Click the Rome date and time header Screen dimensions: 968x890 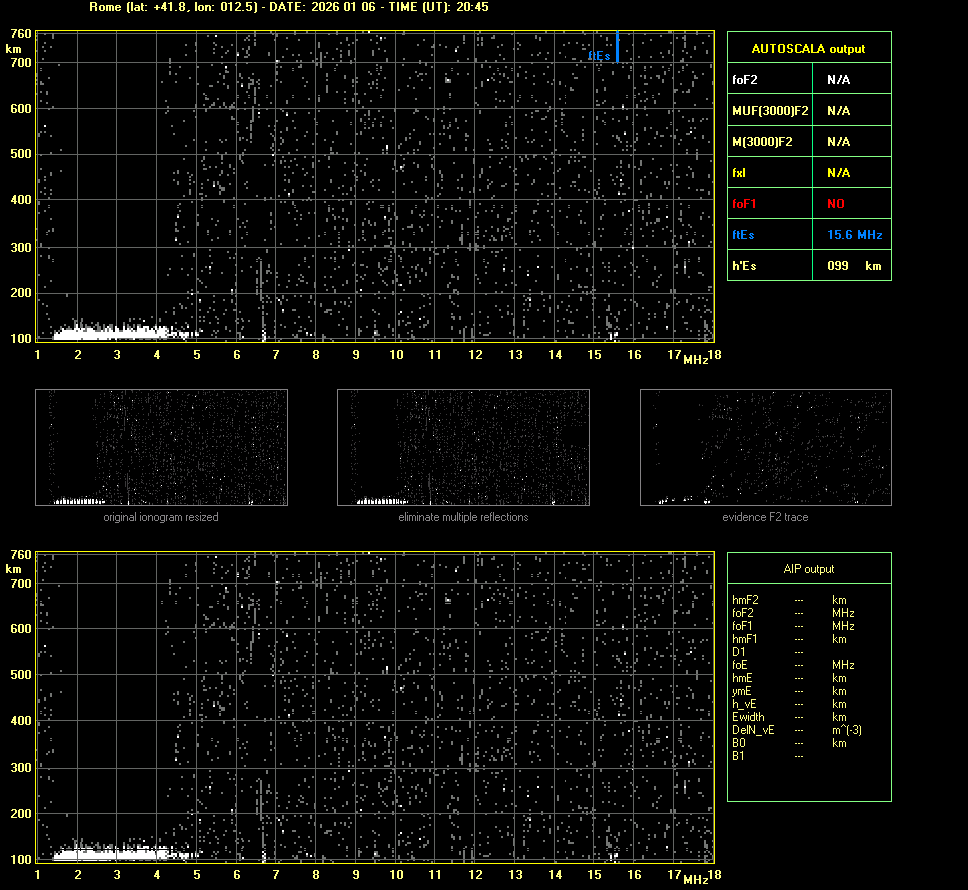(x=289, y=7)
